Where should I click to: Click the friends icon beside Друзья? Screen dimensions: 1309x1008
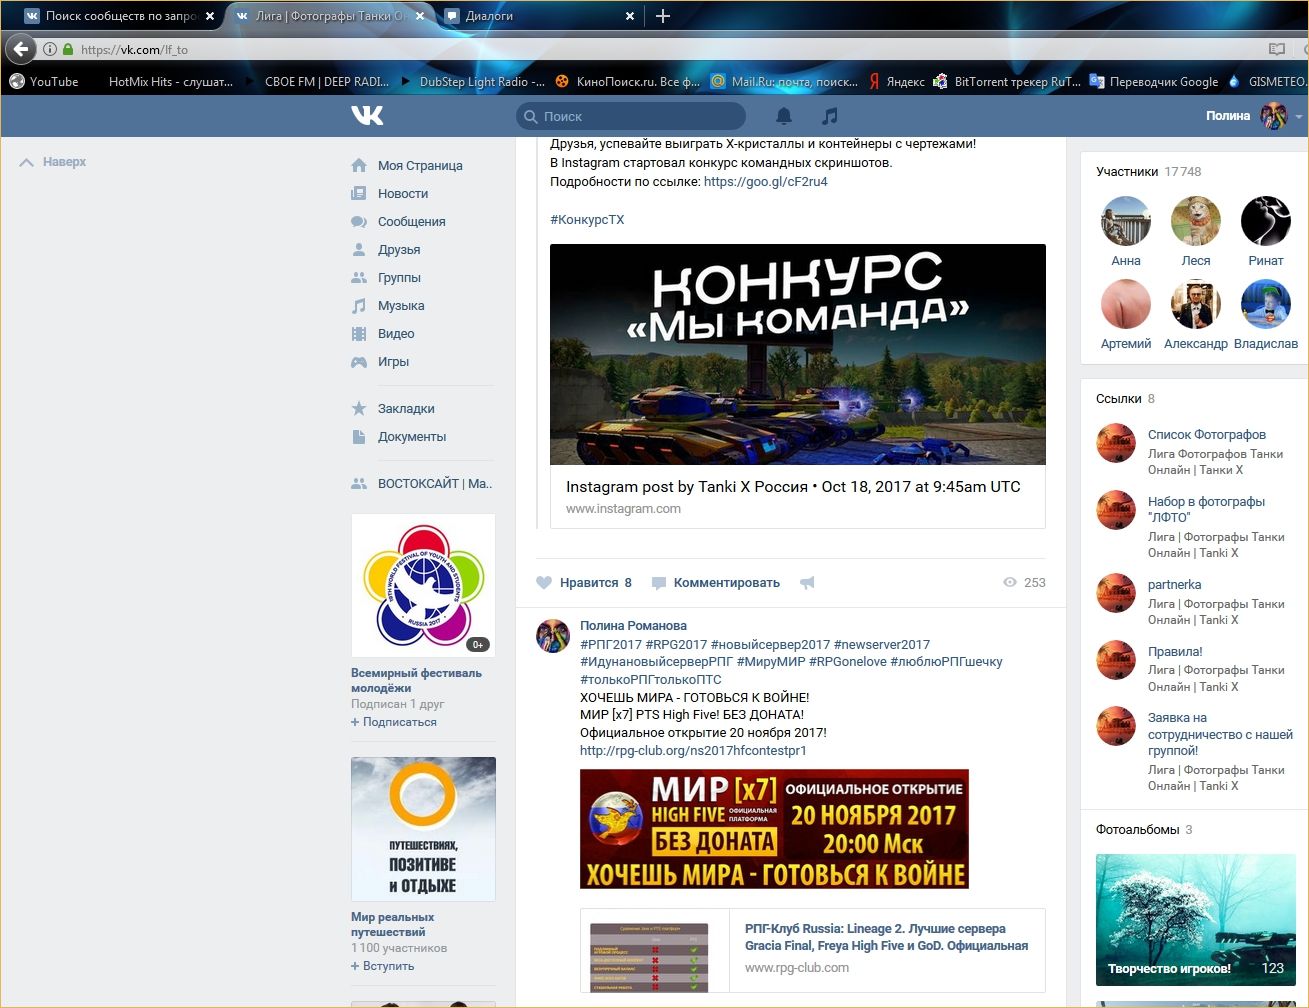[x=359, y=250]
